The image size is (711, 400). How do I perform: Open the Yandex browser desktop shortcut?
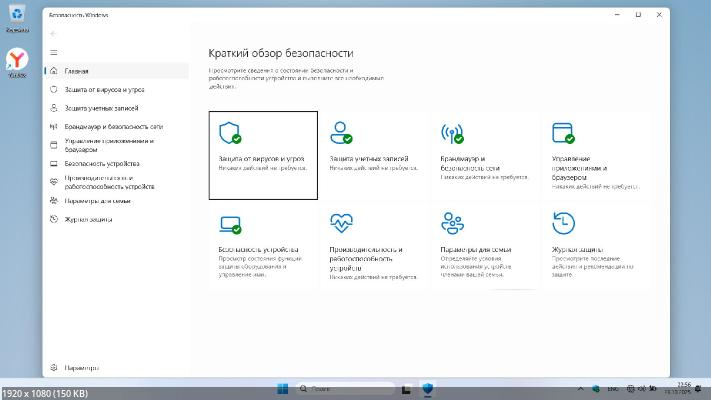point(17,60)
